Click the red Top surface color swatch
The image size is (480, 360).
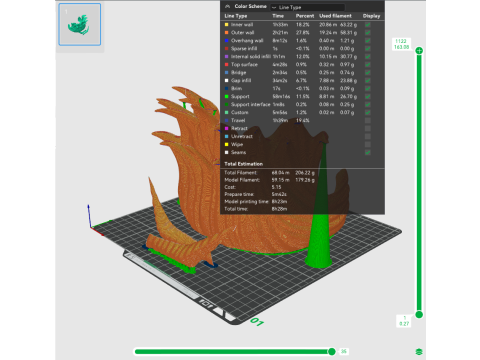(227, 65)
